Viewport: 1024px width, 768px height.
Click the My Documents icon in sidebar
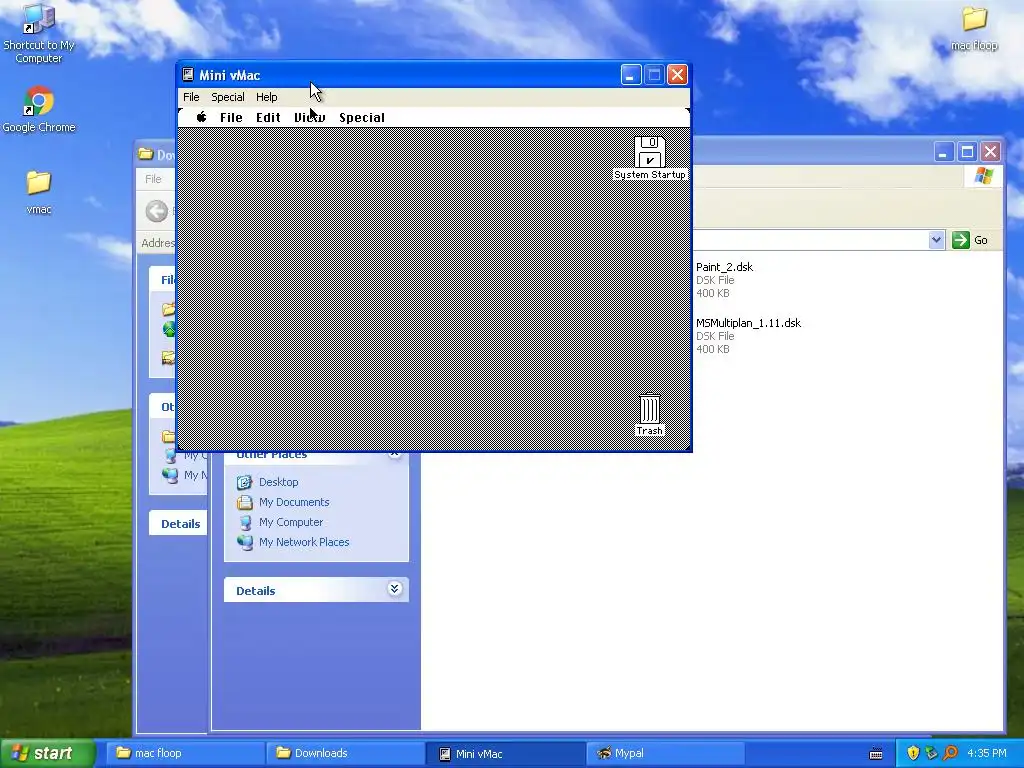(244, 502)
